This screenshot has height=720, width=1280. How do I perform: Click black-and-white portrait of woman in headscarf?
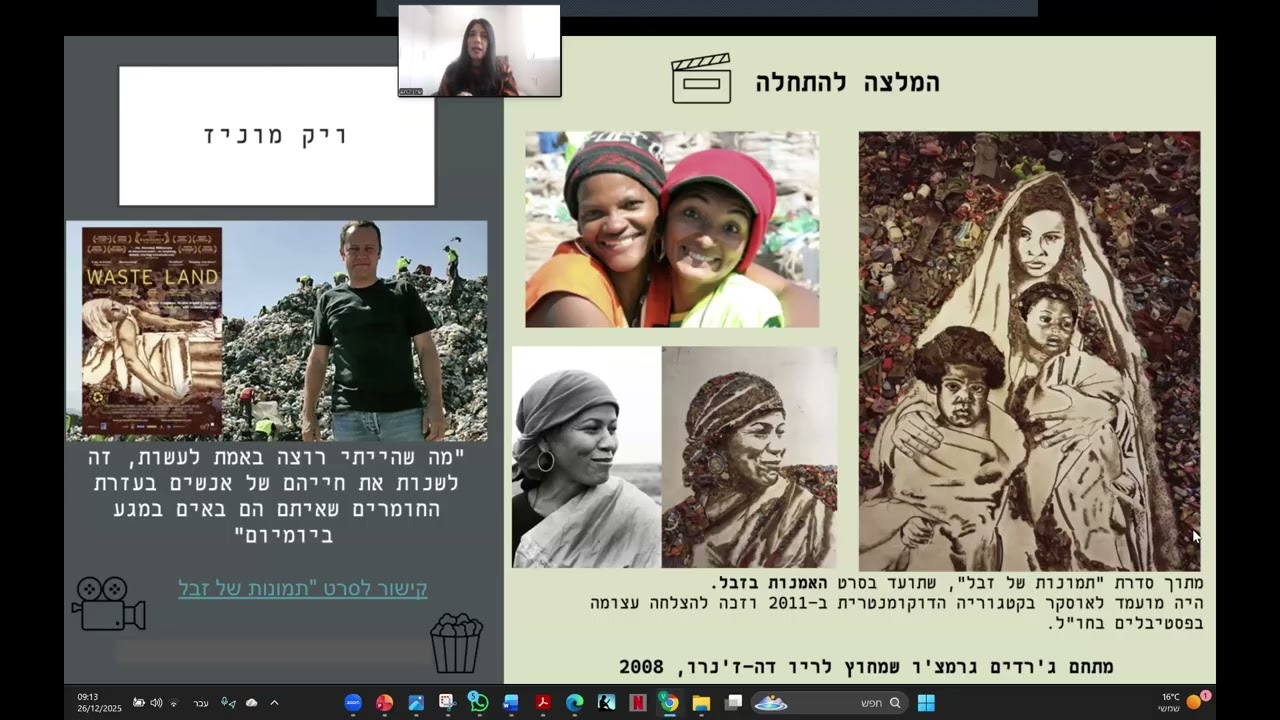(586, 457)
